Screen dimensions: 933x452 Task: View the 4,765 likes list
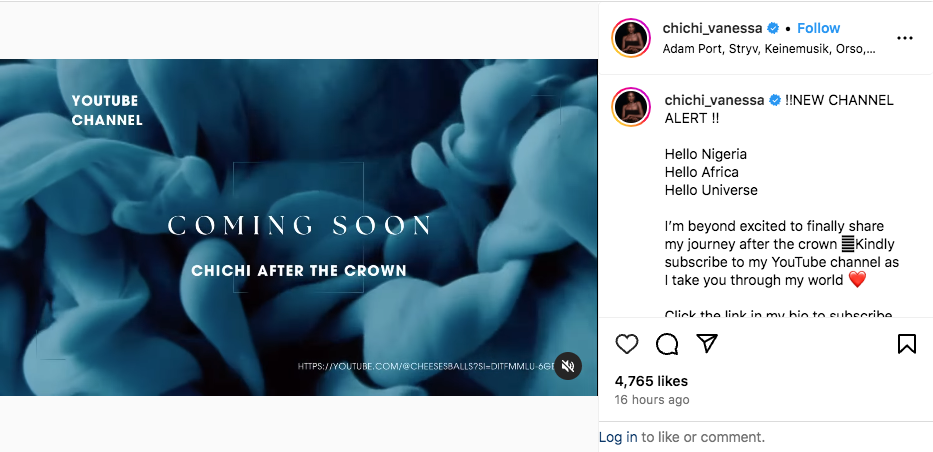pos(651,381)
